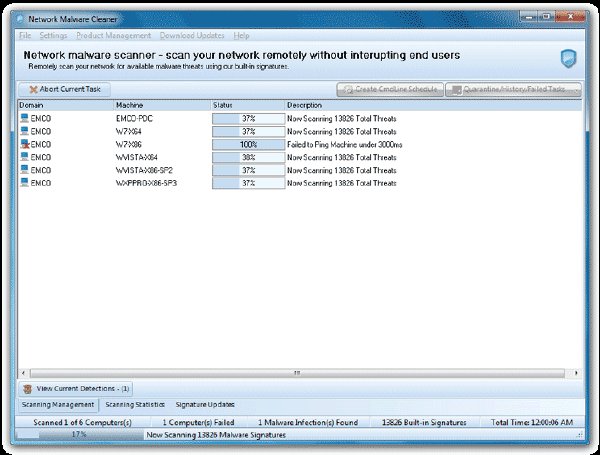The height and width of the screenshot is (455, 600).
Task: Click the horizontal scrollbar right arrow
Action: click(576, 373)
